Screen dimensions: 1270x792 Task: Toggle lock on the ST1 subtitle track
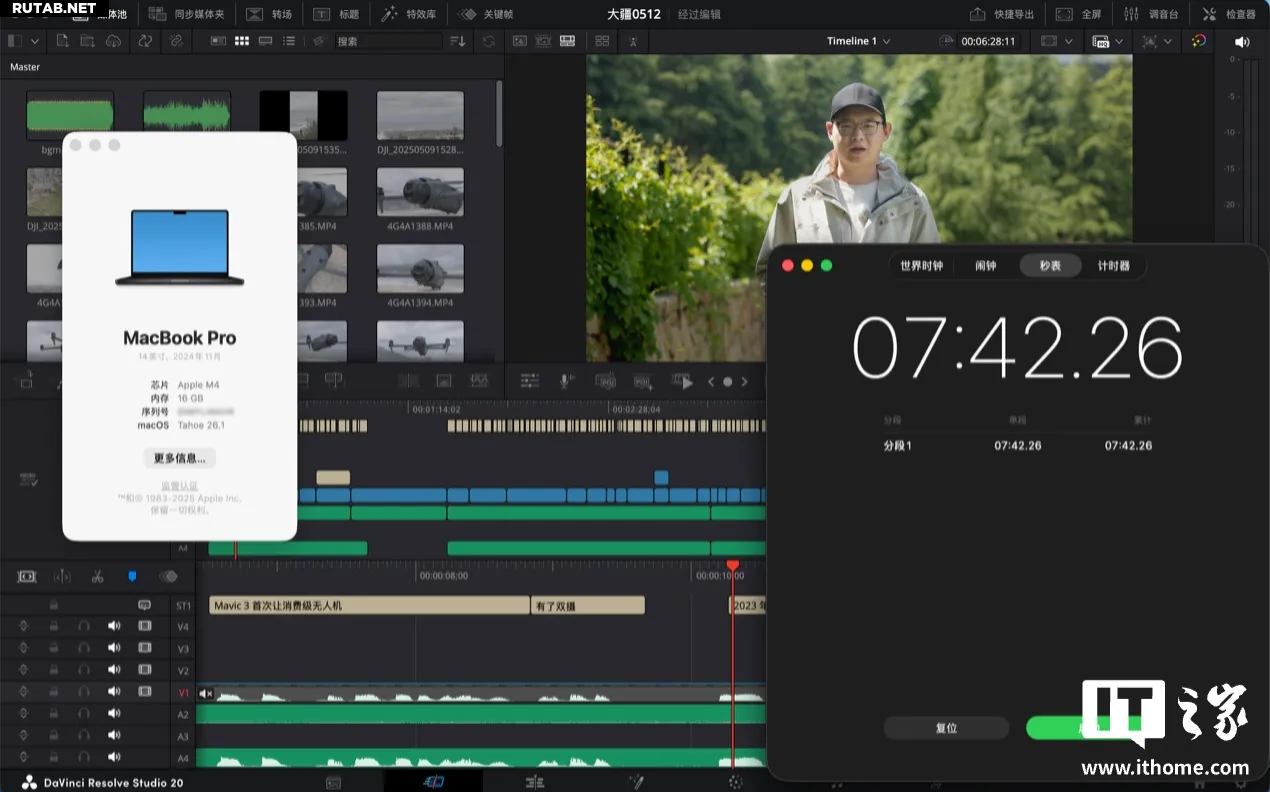click(54, 605)
